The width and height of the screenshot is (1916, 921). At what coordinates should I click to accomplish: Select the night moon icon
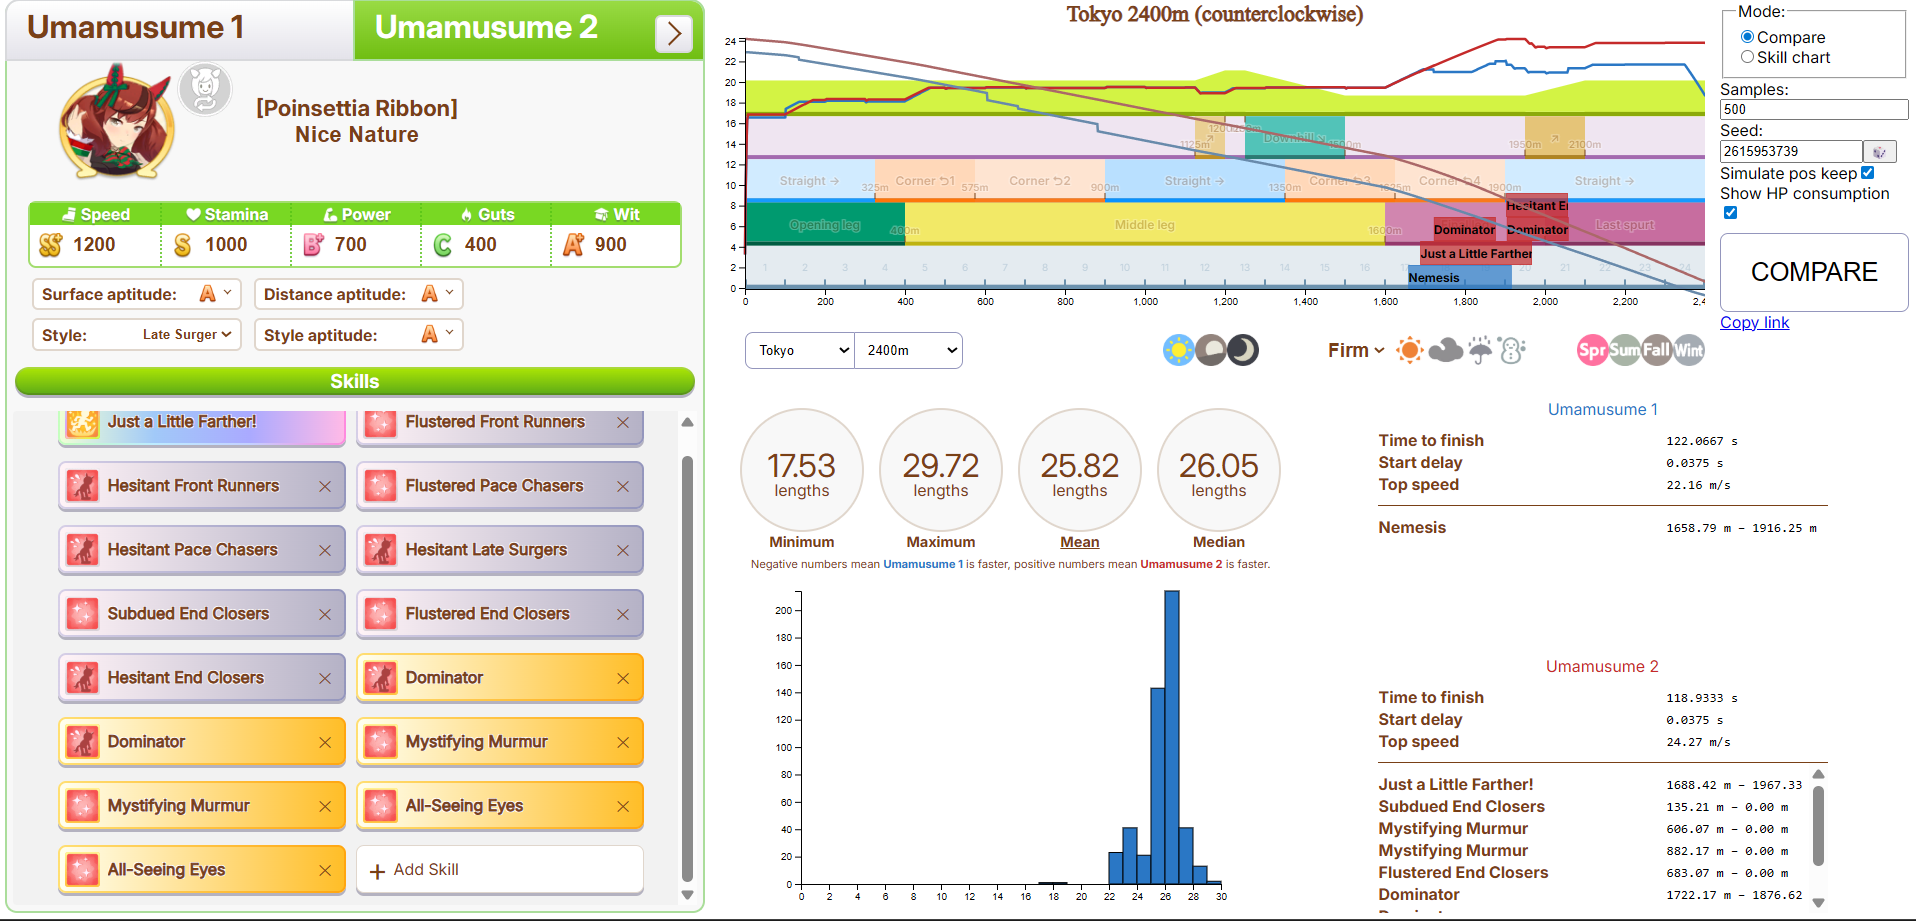click(x=1243, y=350)
